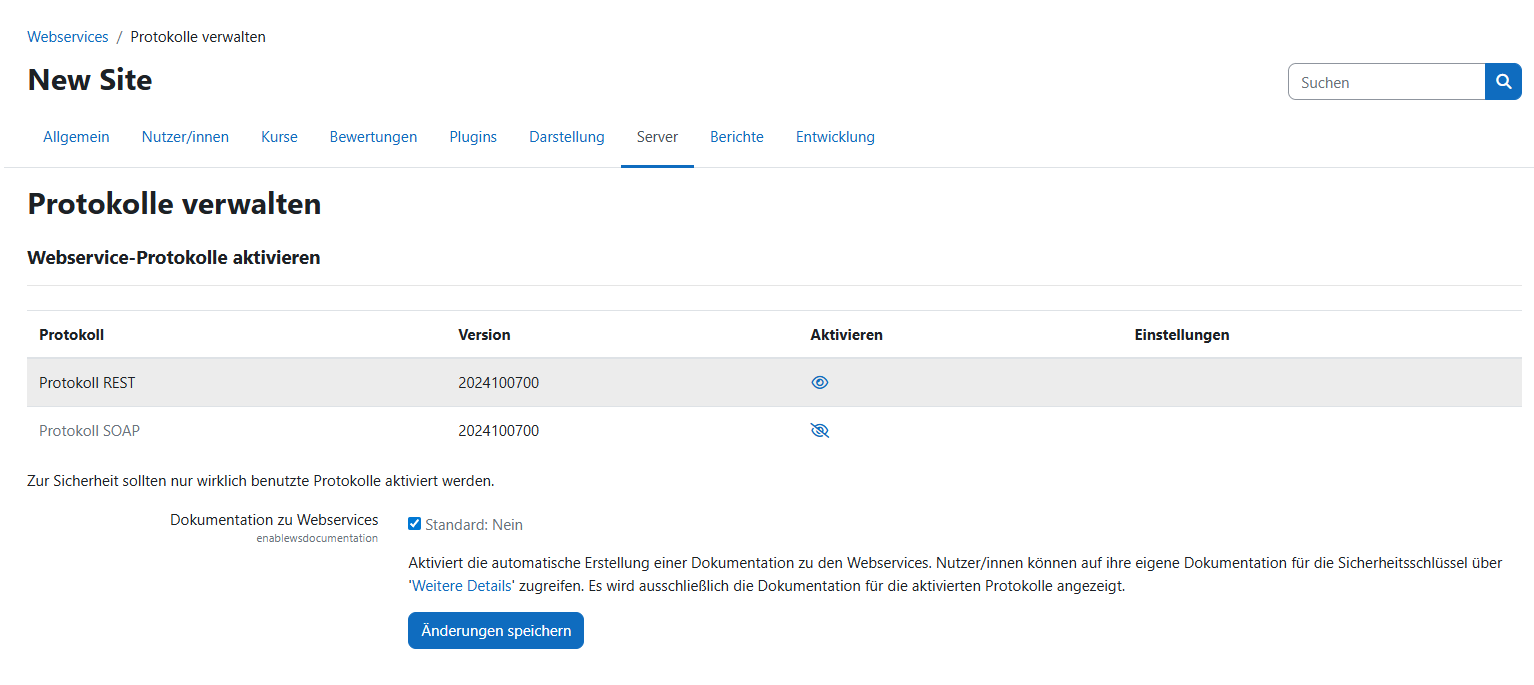
Task: Focus the Suchen search field
Action: point(1386,82)
